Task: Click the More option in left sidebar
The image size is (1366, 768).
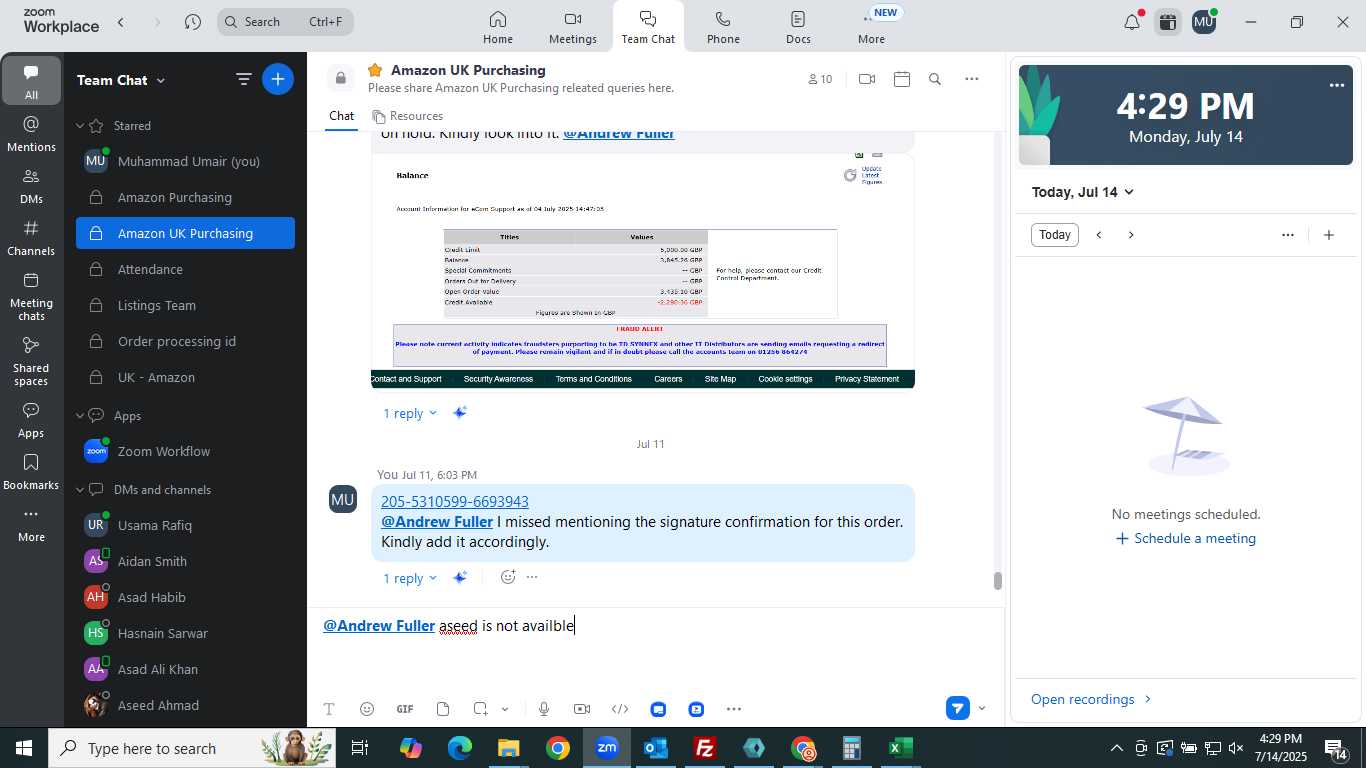Action: click(31, 524)
